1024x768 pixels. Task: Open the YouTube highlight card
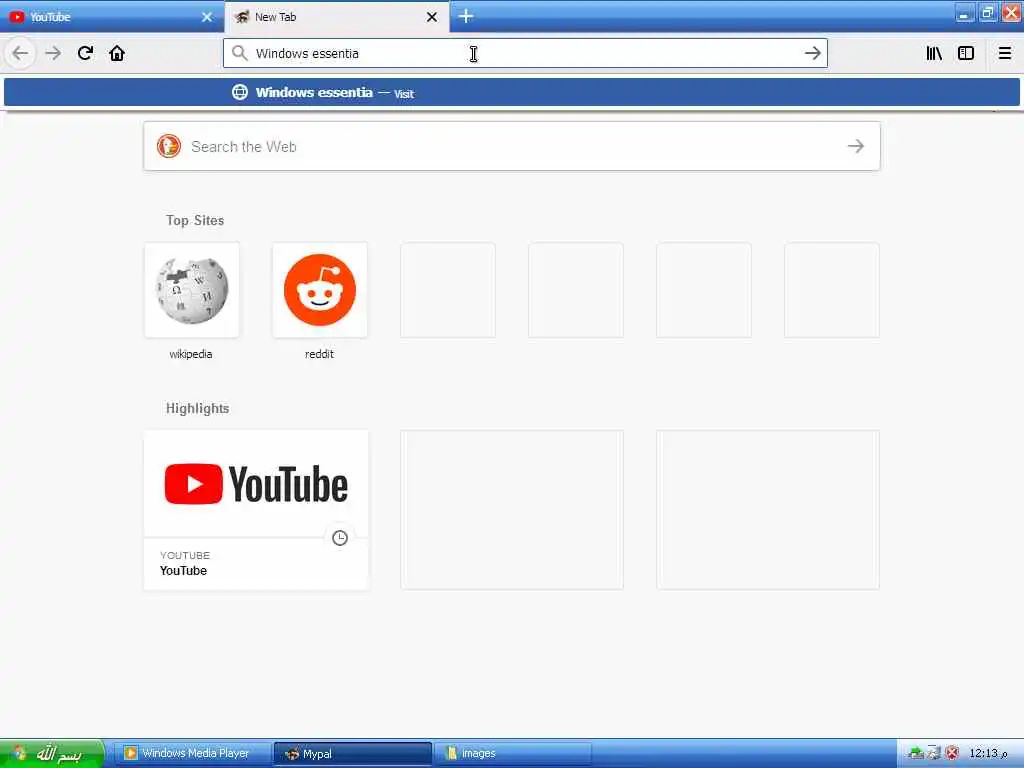point(256,510)
